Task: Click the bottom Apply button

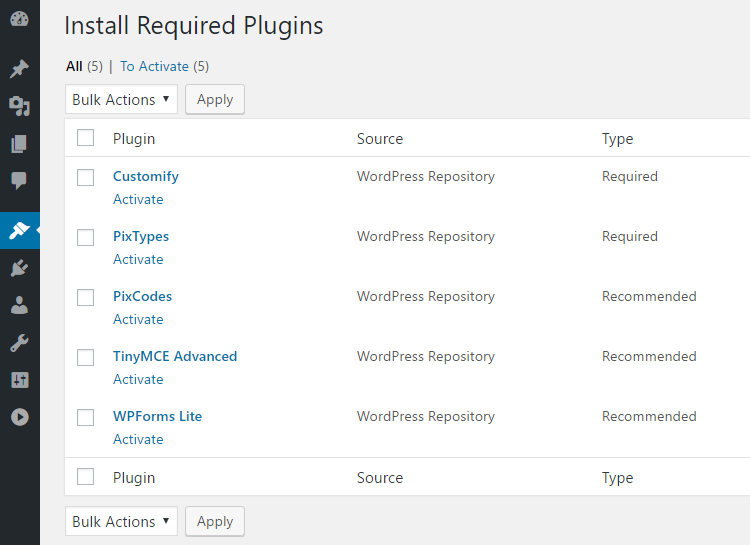Action: coord(215,521)
